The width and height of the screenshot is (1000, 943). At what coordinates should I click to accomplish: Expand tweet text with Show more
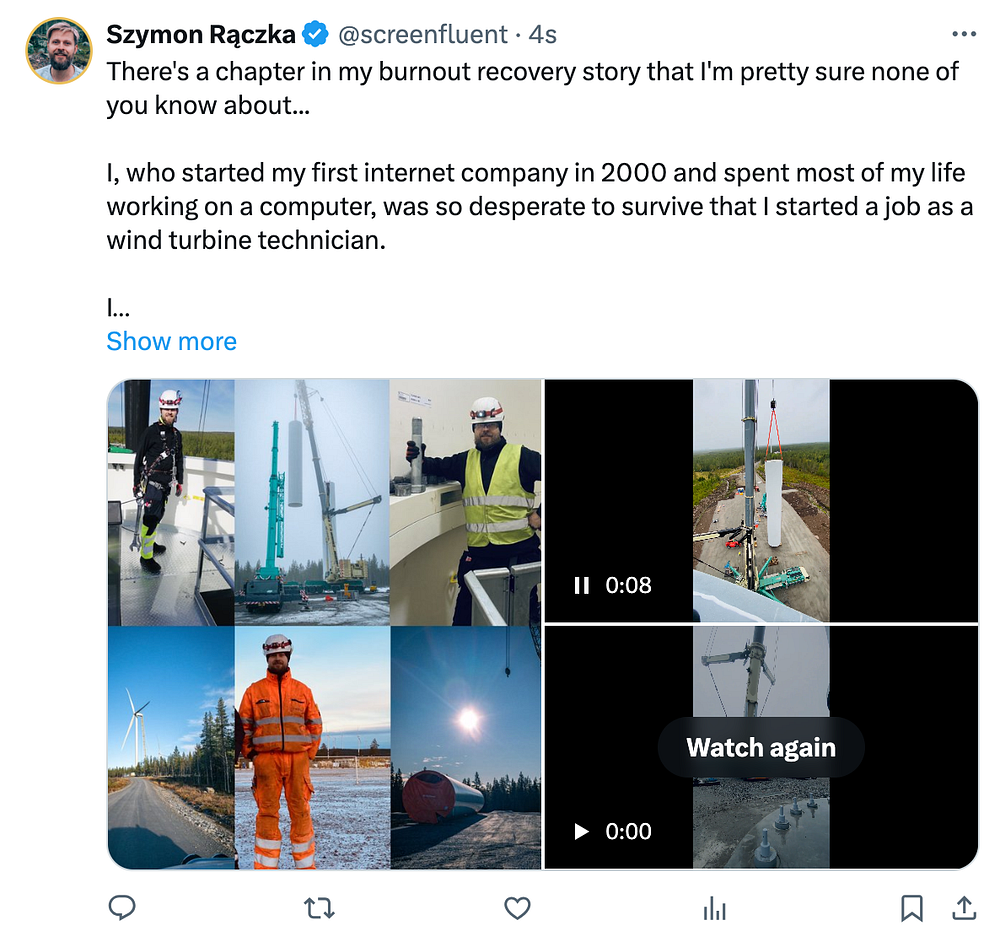coord(172,341)
